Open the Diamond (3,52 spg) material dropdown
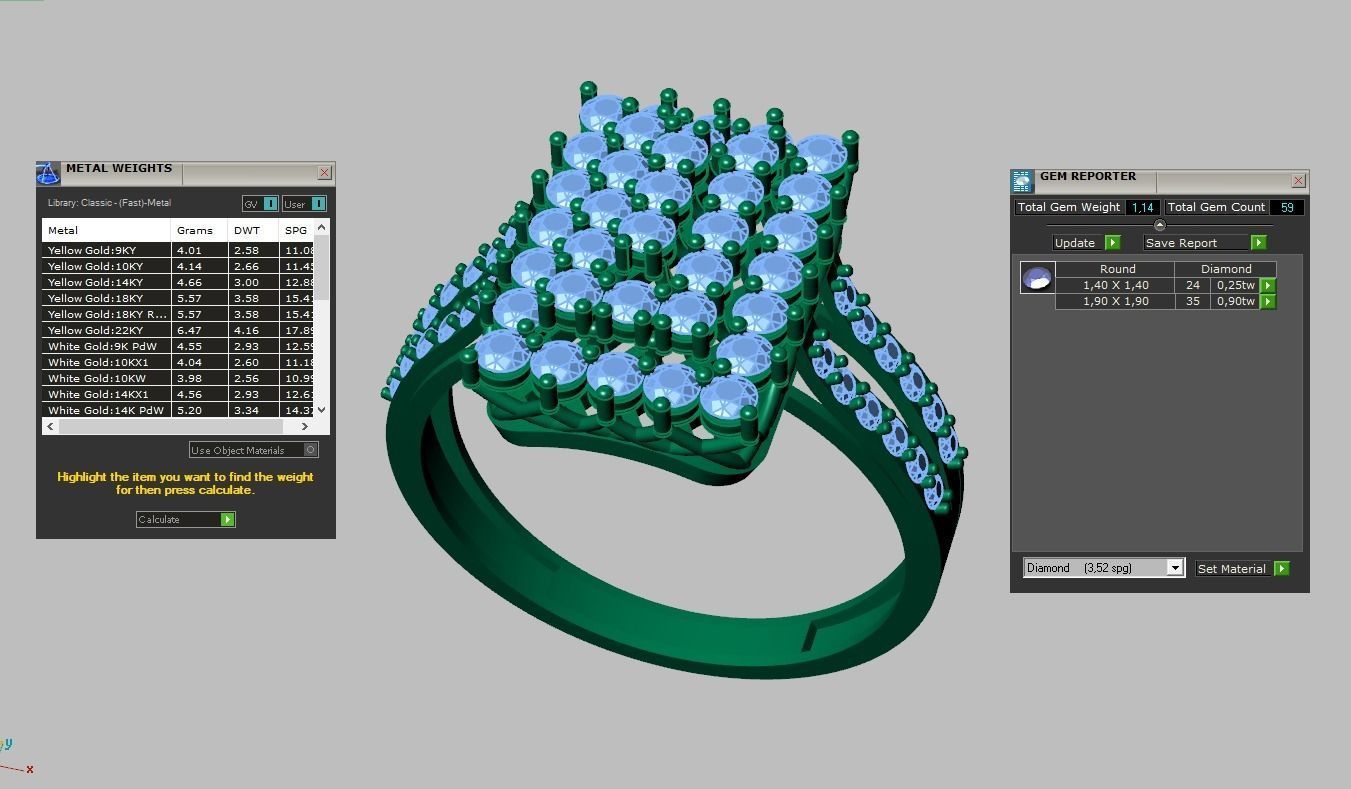The height and width of the screenshot is (789, 1351). click(1104, 568)
